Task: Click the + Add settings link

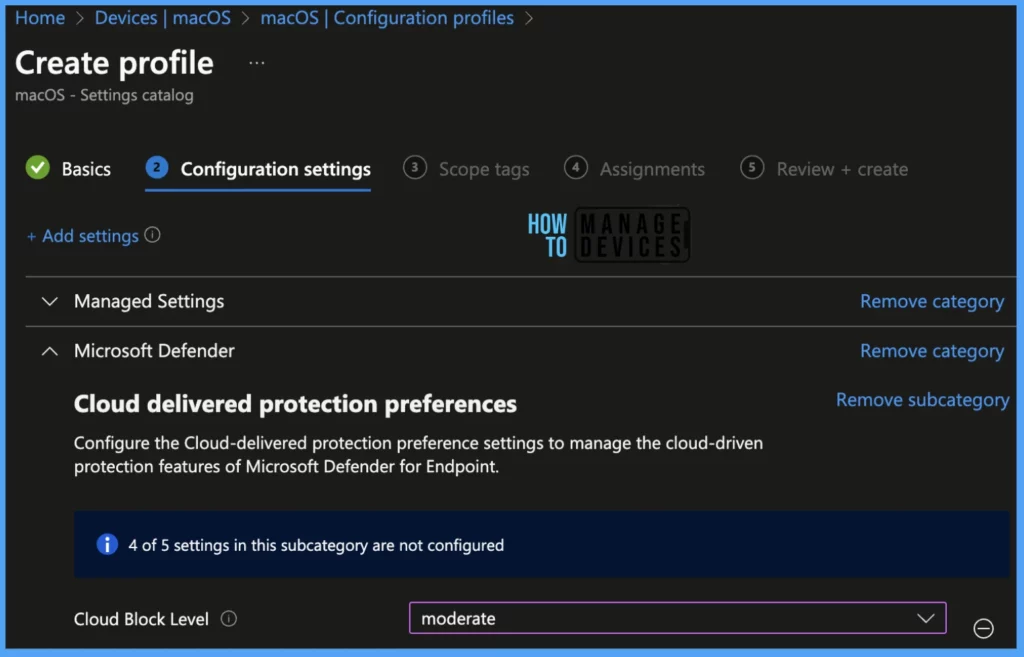Action: pos(82,236)
